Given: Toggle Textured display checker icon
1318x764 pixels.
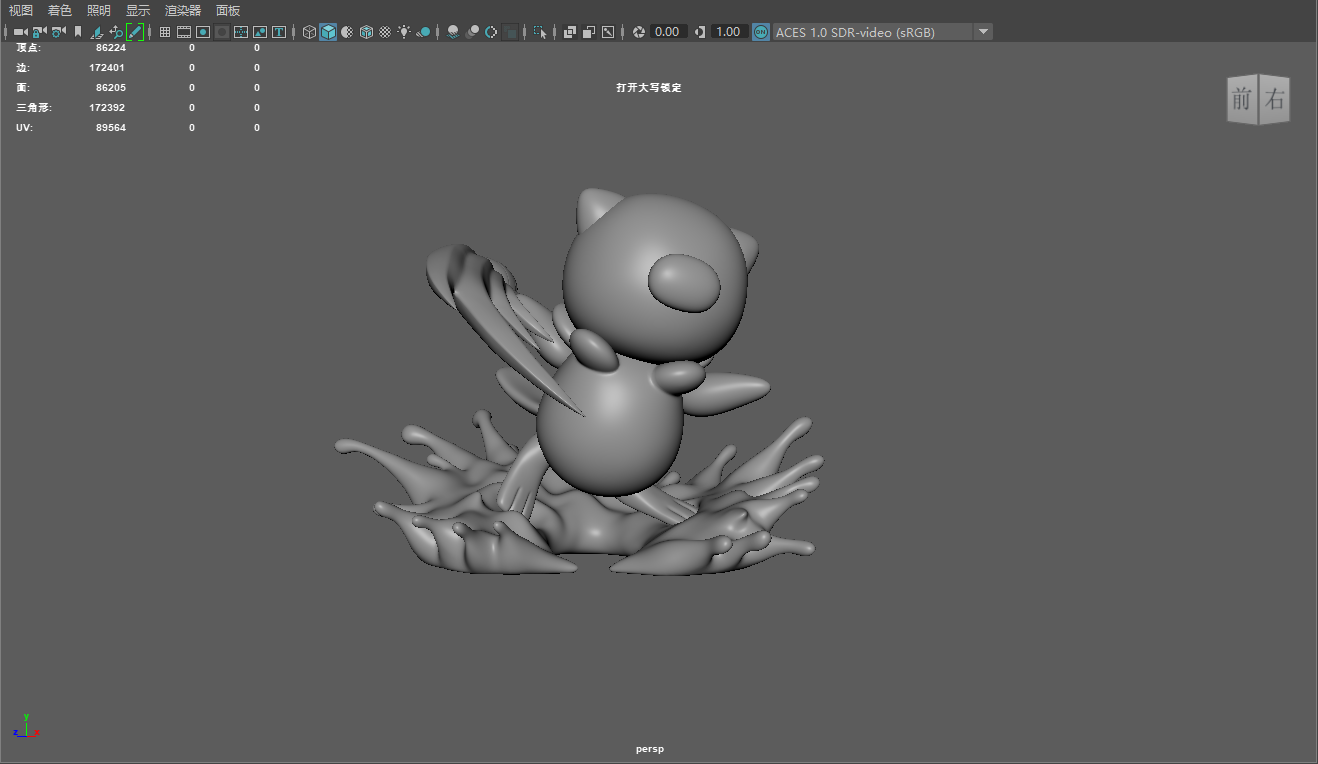Looking at the screenshot, I should click(385, 32).
